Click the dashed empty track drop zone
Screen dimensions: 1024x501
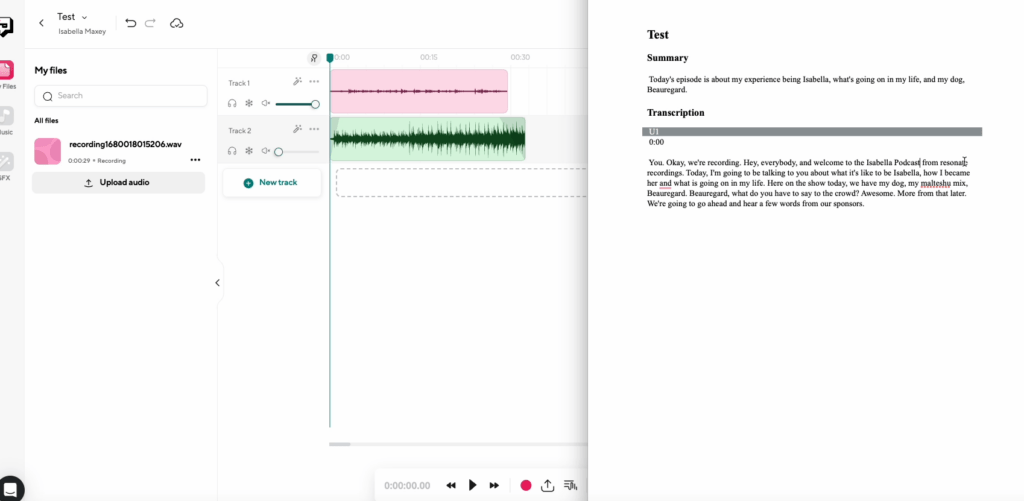(x=462, y=182)
